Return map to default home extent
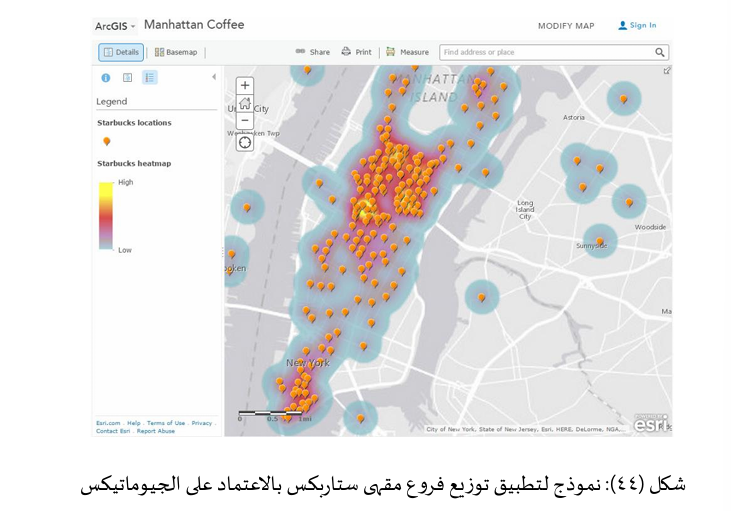 pyautogui.click(x=245, y=103)
